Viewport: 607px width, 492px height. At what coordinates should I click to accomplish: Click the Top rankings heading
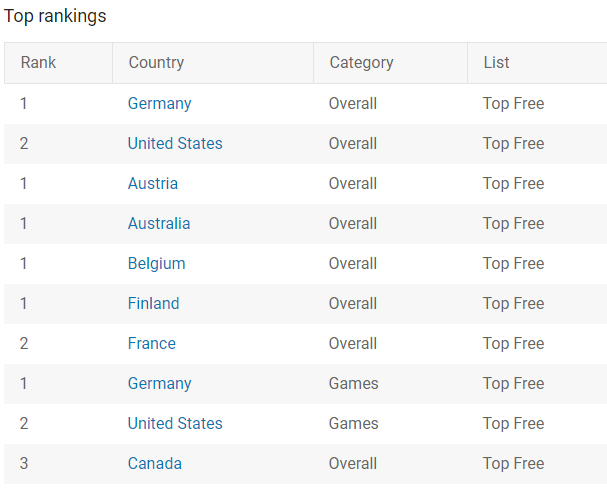coord(55,16)
